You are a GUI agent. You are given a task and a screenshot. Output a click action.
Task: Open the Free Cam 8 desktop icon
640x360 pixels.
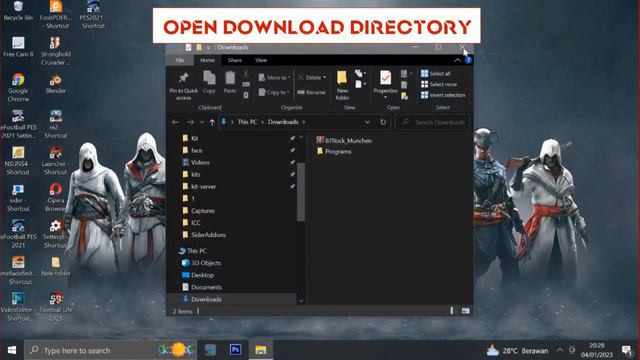pyautogui.click(x=18, y=47)
